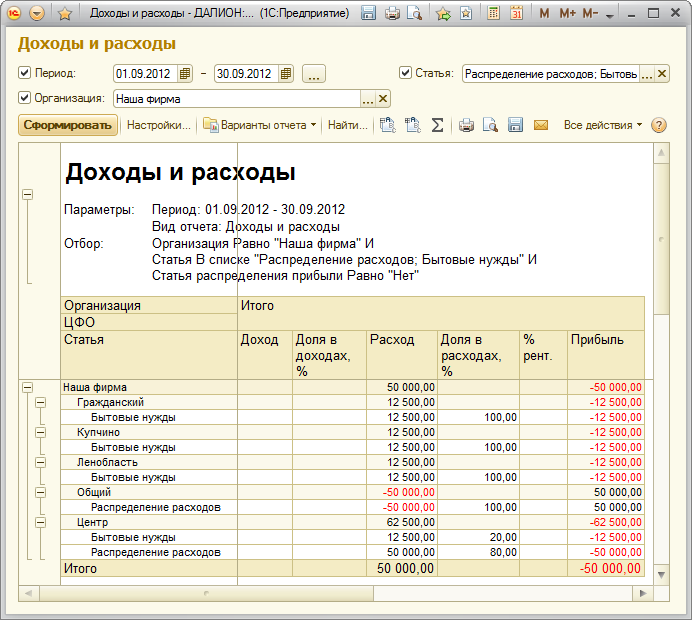Click the vertical scrollbar up arrow
This screenshot has width=692, height=620.
[661, 153]
